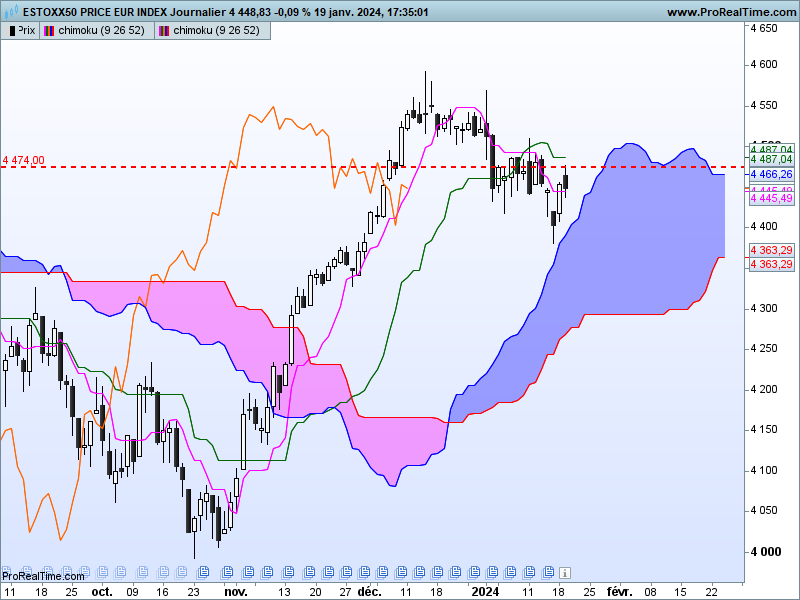This screenshot has height=600, width=800.
Task: Open the chimoku (9 26 52) tab beside Prix
Action: 97,31
